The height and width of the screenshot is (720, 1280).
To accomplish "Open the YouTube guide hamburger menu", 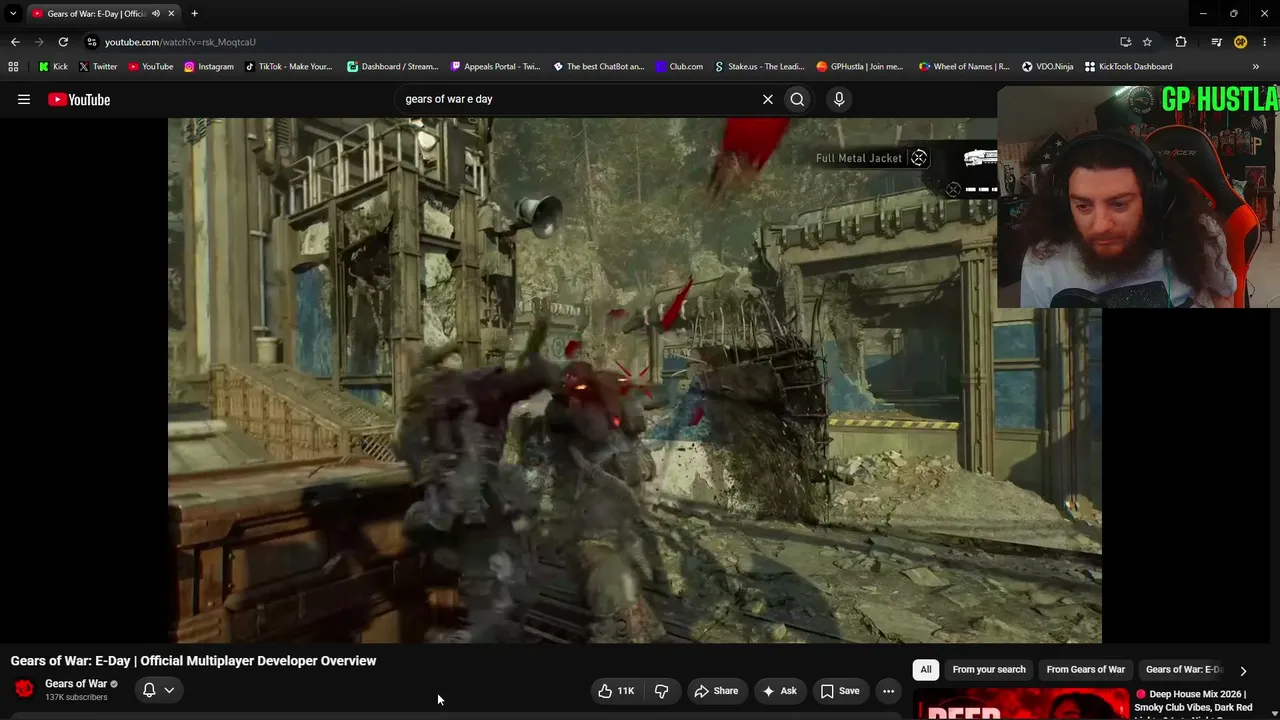I will click(24, 99).
